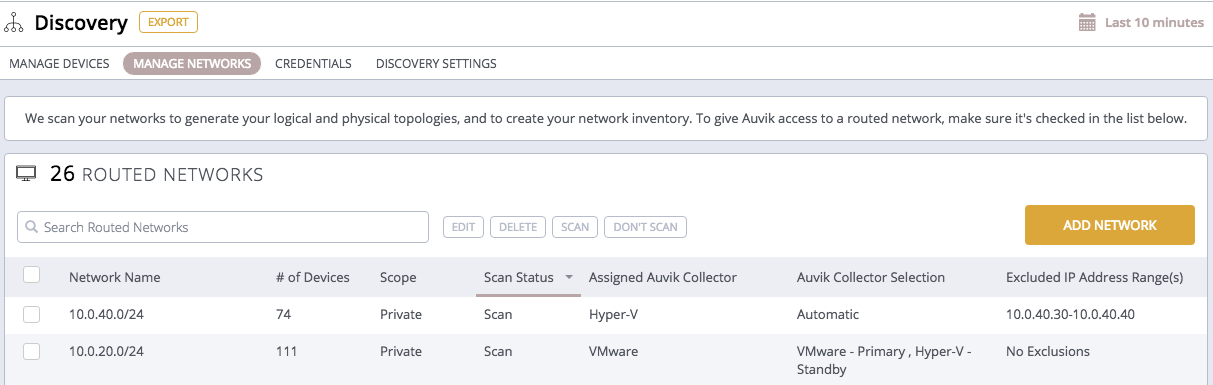Image resolution: width=1213 pixels, height=385 pixels.
Task: Click the Discovery network topology icon
Action: click(14, 22)
